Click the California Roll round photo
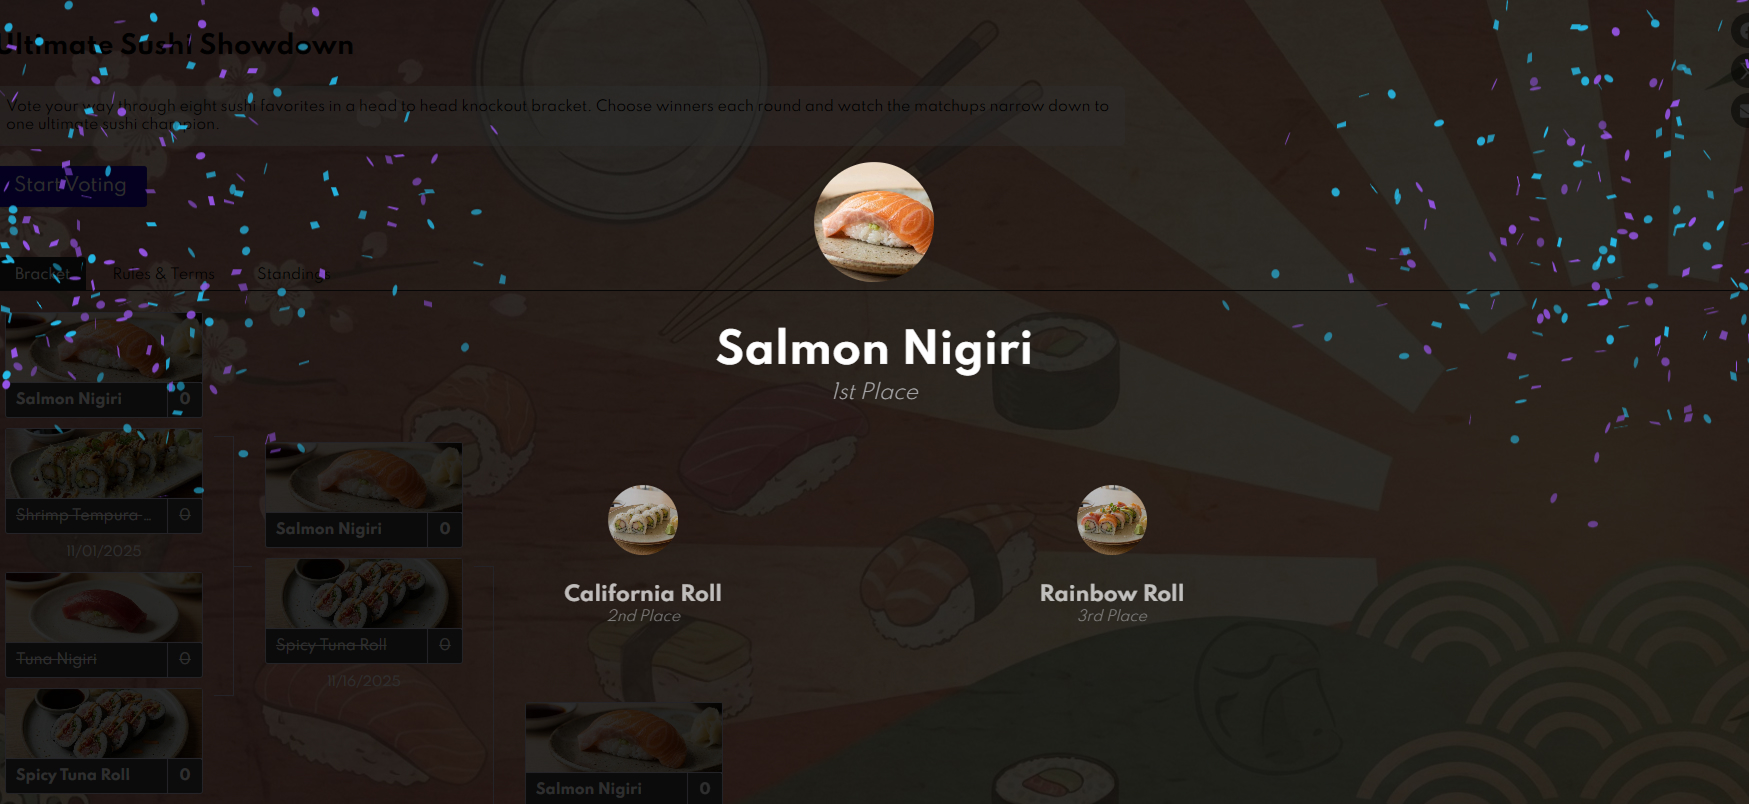Viewport: 1749px width, 804px height. click(643, 520)
